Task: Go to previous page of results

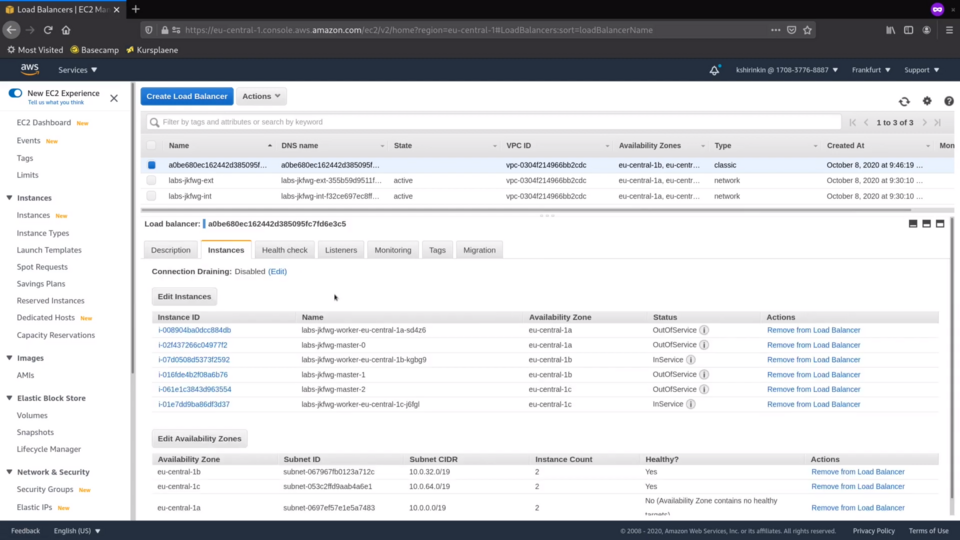Action: [866, 122]
